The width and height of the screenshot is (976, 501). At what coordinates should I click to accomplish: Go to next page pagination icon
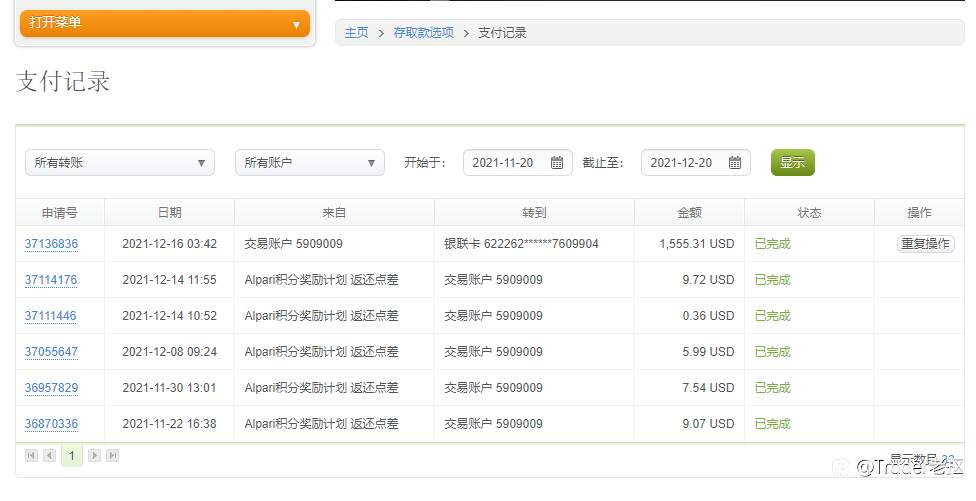[x=95, y=456]
